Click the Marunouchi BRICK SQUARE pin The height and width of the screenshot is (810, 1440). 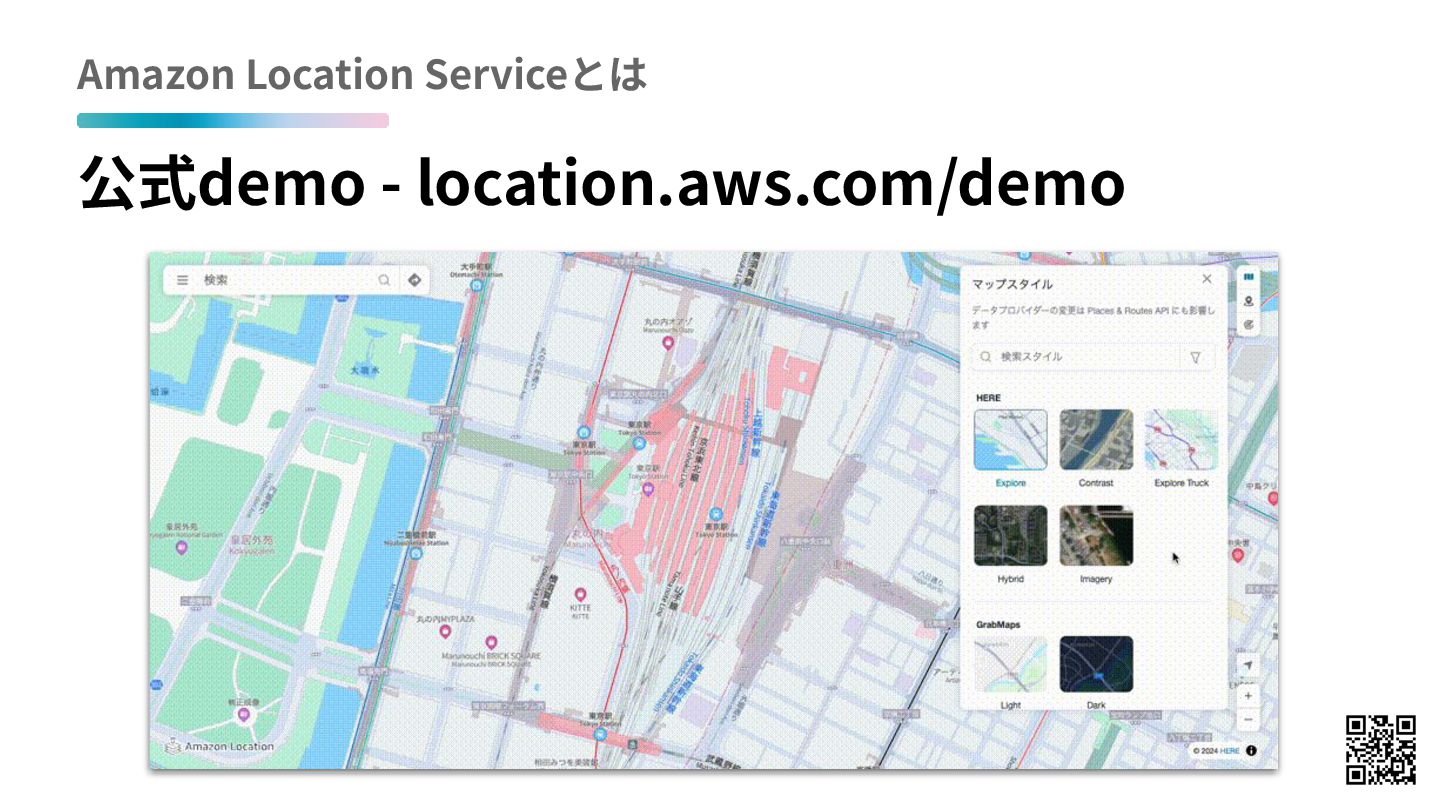pos(491,643)
